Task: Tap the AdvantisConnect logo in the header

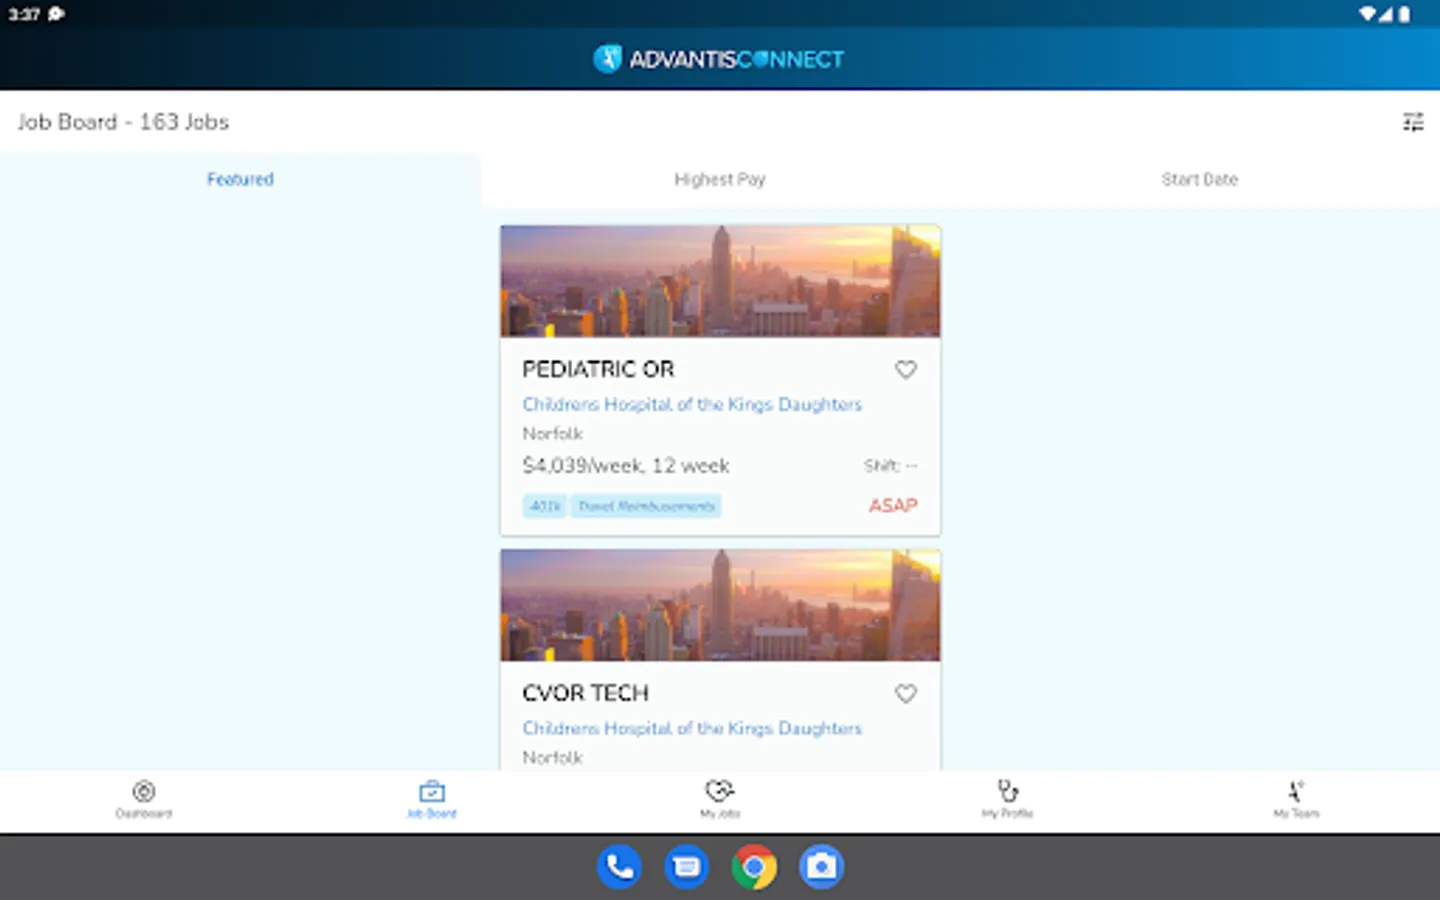Action: pos(719,59)
